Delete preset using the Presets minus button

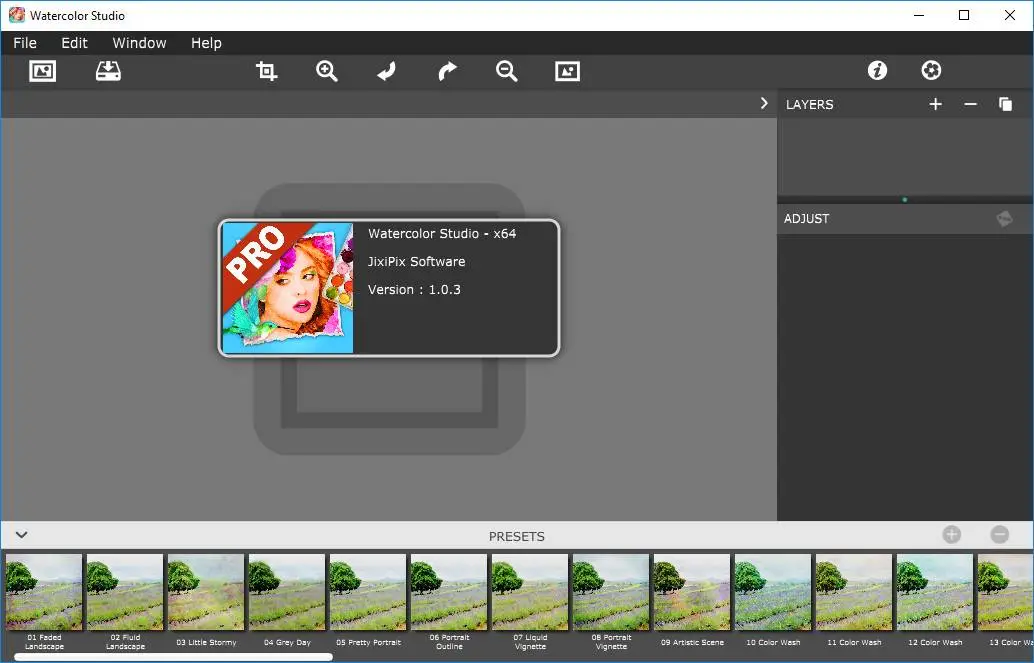[1000, 535]
